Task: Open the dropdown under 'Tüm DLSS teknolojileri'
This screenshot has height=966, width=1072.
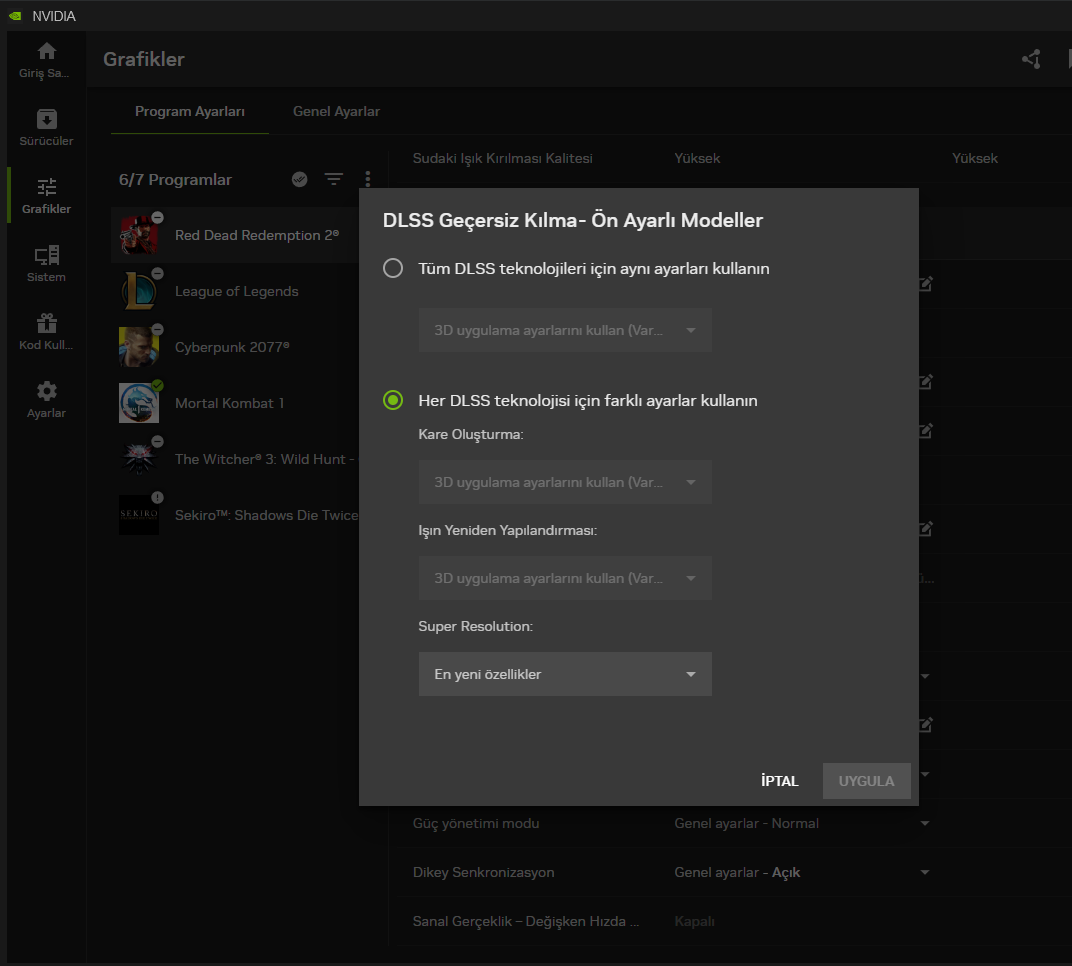Action: click(565, 330)
